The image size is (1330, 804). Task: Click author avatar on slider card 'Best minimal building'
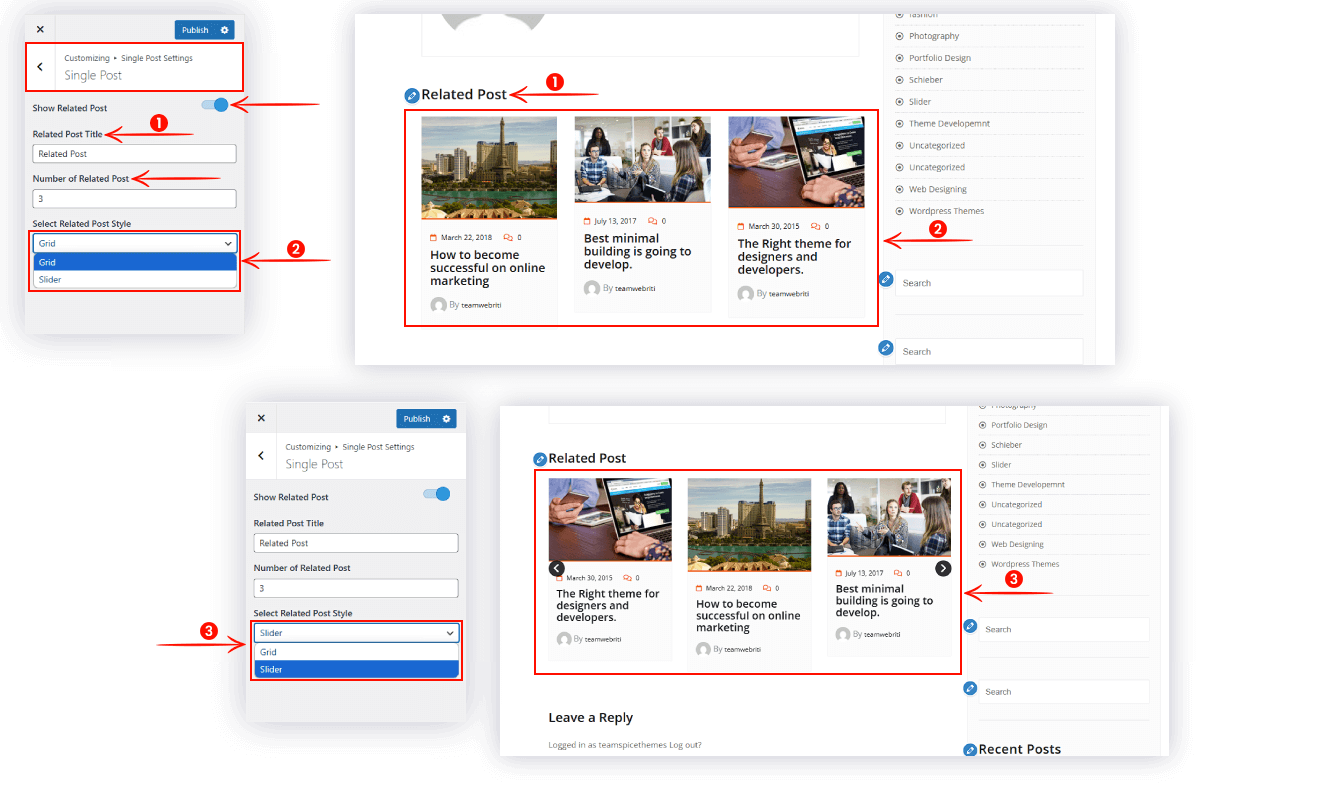tap(843, 634)
